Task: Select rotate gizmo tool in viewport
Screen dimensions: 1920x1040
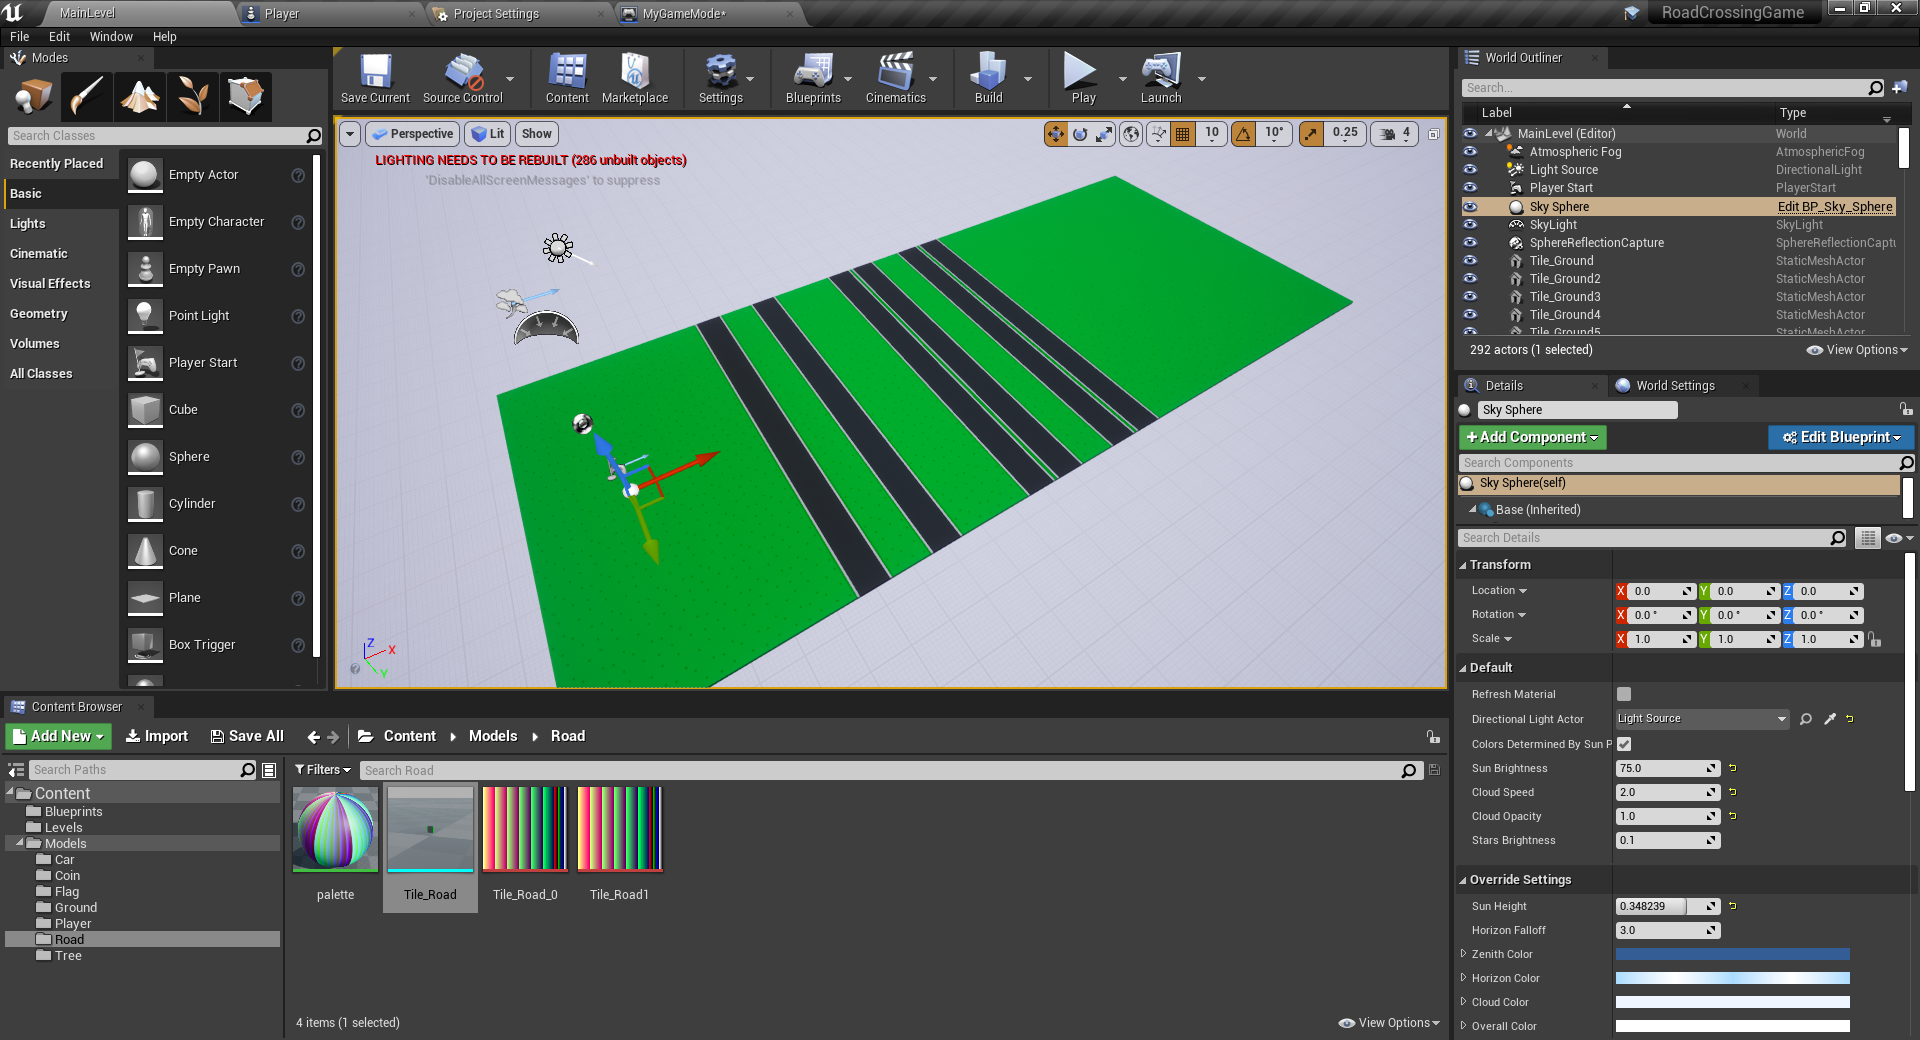Action: pyautogui.click(x=1080, y=134)
